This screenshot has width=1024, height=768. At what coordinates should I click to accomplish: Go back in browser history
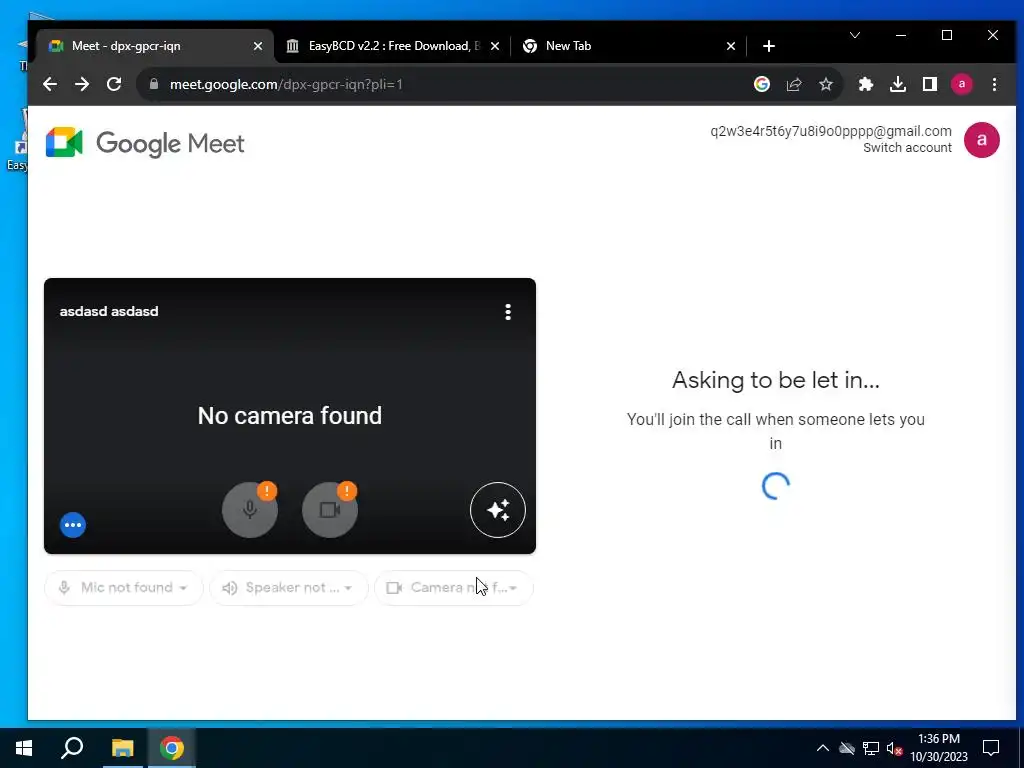[50, 84]
